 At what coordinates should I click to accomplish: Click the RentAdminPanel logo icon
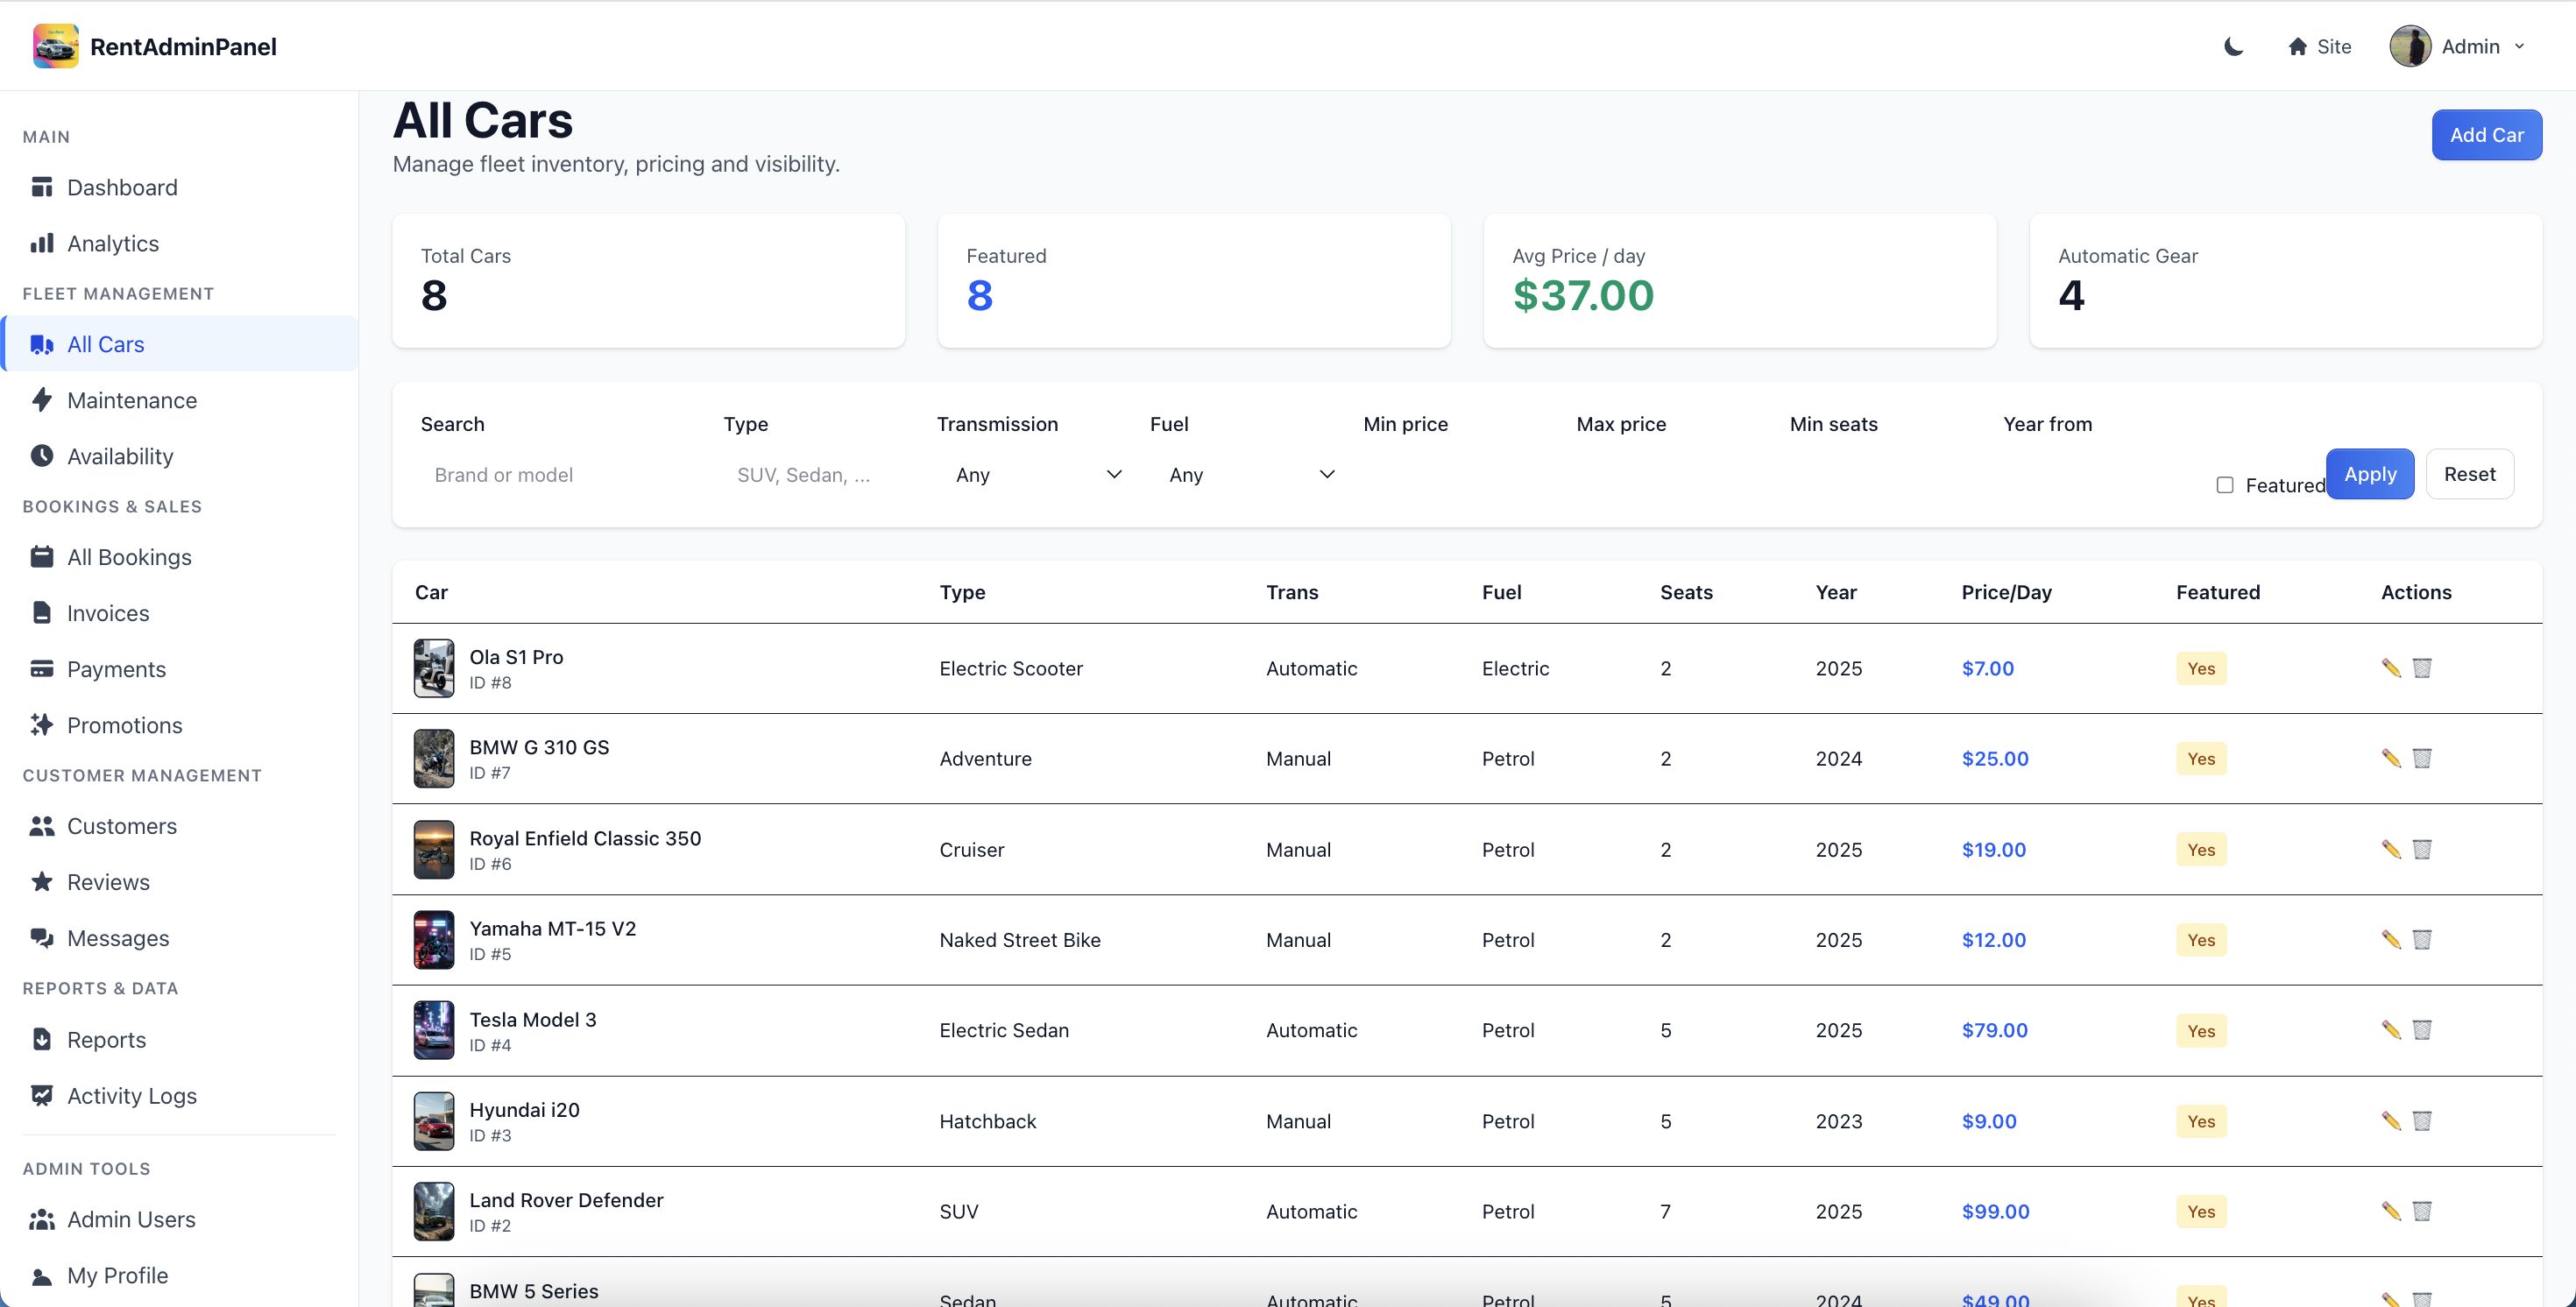pos(55,46)
